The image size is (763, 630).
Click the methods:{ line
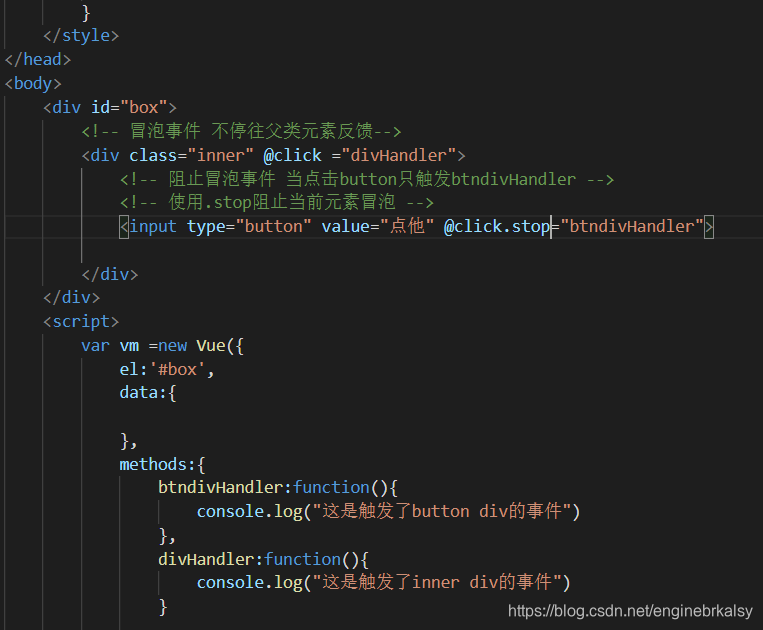coord(163,465)
